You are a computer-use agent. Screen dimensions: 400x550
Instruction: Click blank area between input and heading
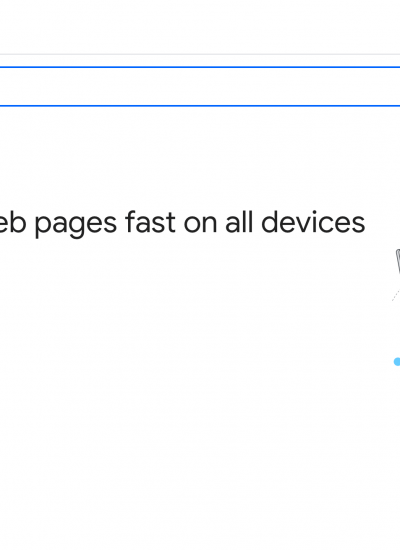pyautogui.click(x=200, y=158)
